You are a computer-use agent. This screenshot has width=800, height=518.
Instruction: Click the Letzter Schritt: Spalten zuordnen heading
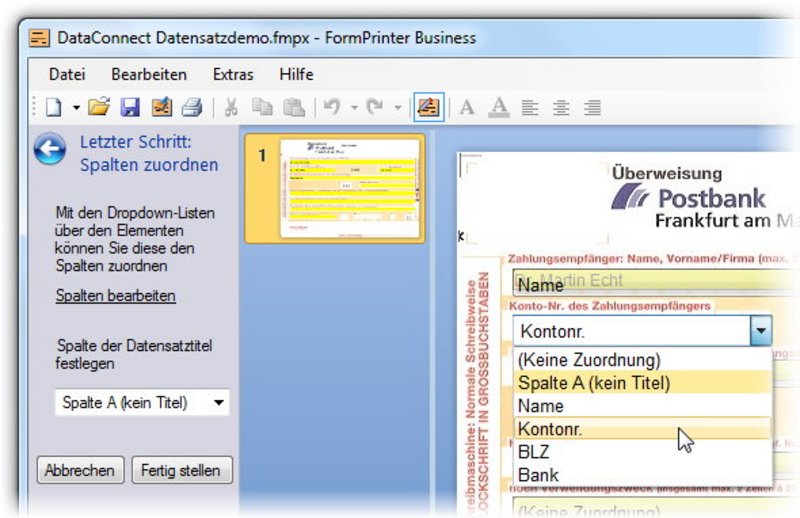pos(149,153)
